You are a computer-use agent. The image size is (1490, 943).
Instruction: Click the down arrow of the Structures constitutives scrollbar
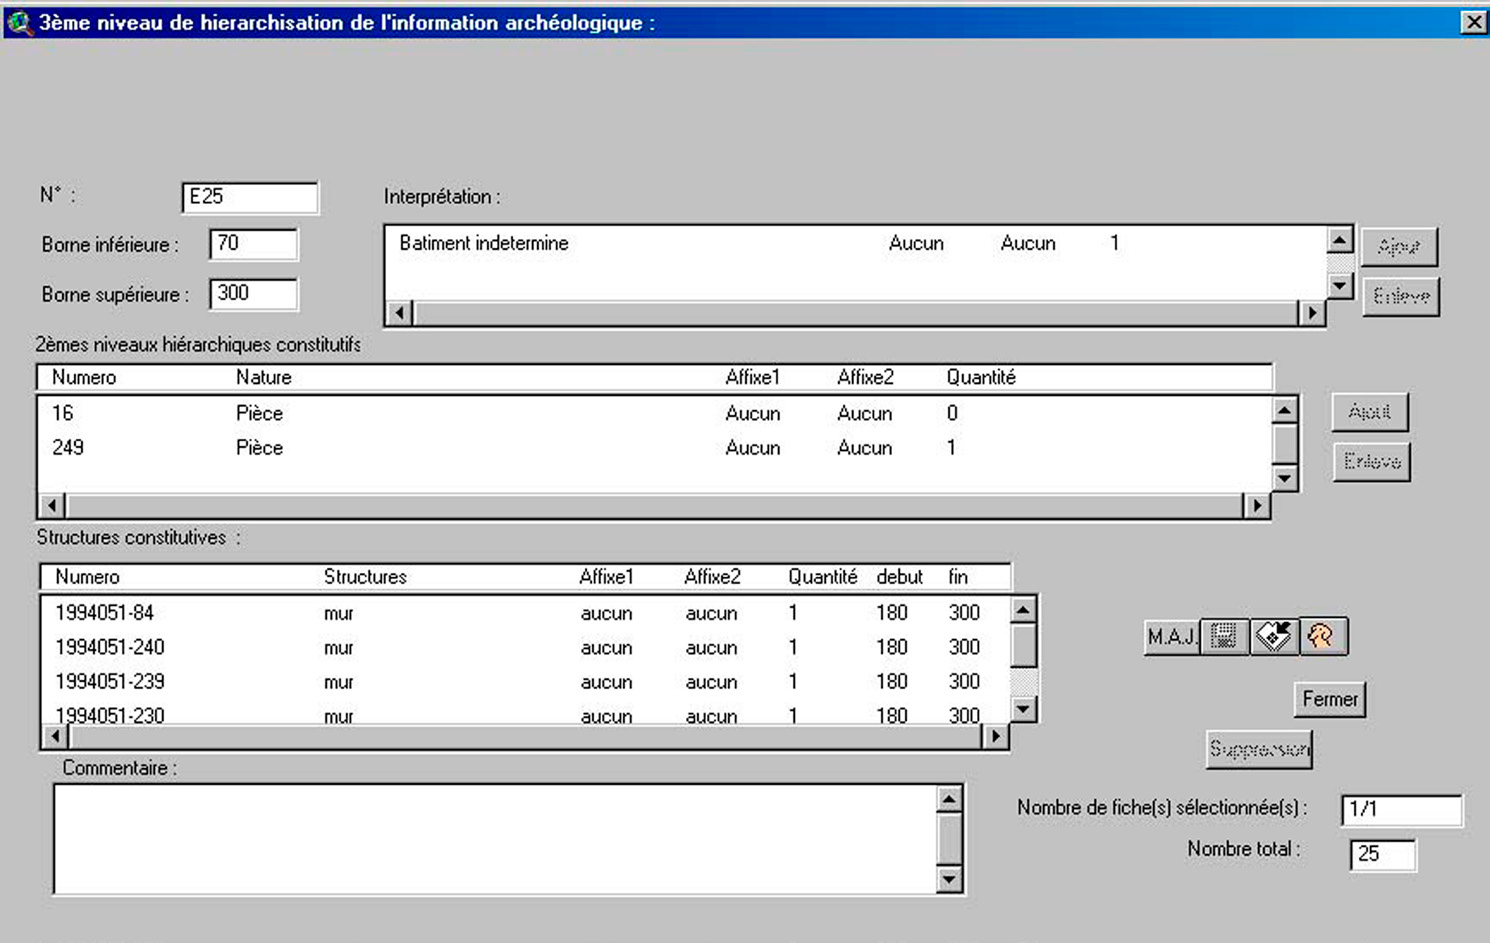(x=1023, y=708)
